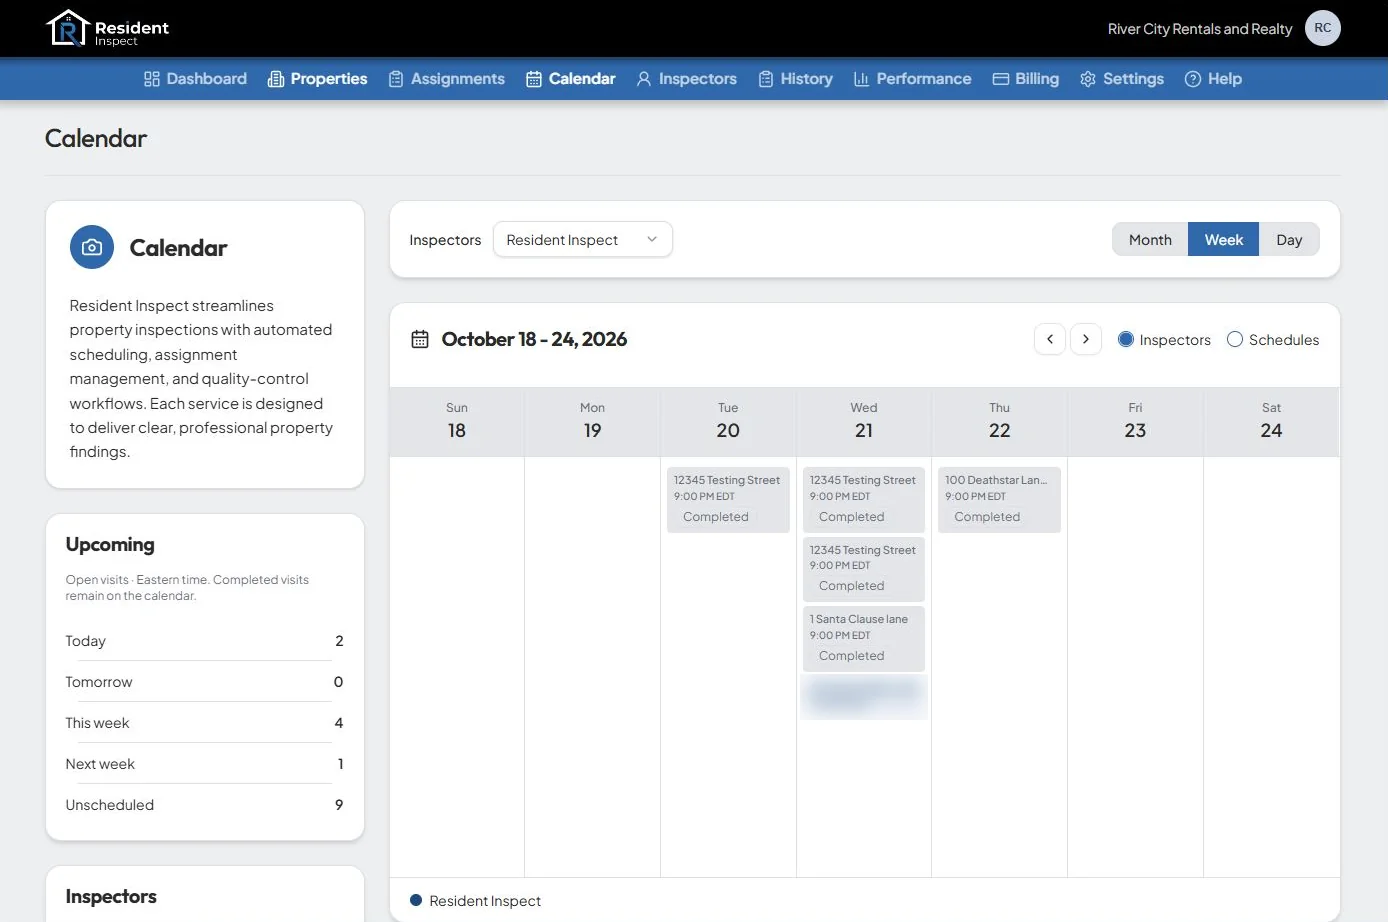
Task: Open the 100 Deathstar Lane visit
Action: [x=999, y=499]
